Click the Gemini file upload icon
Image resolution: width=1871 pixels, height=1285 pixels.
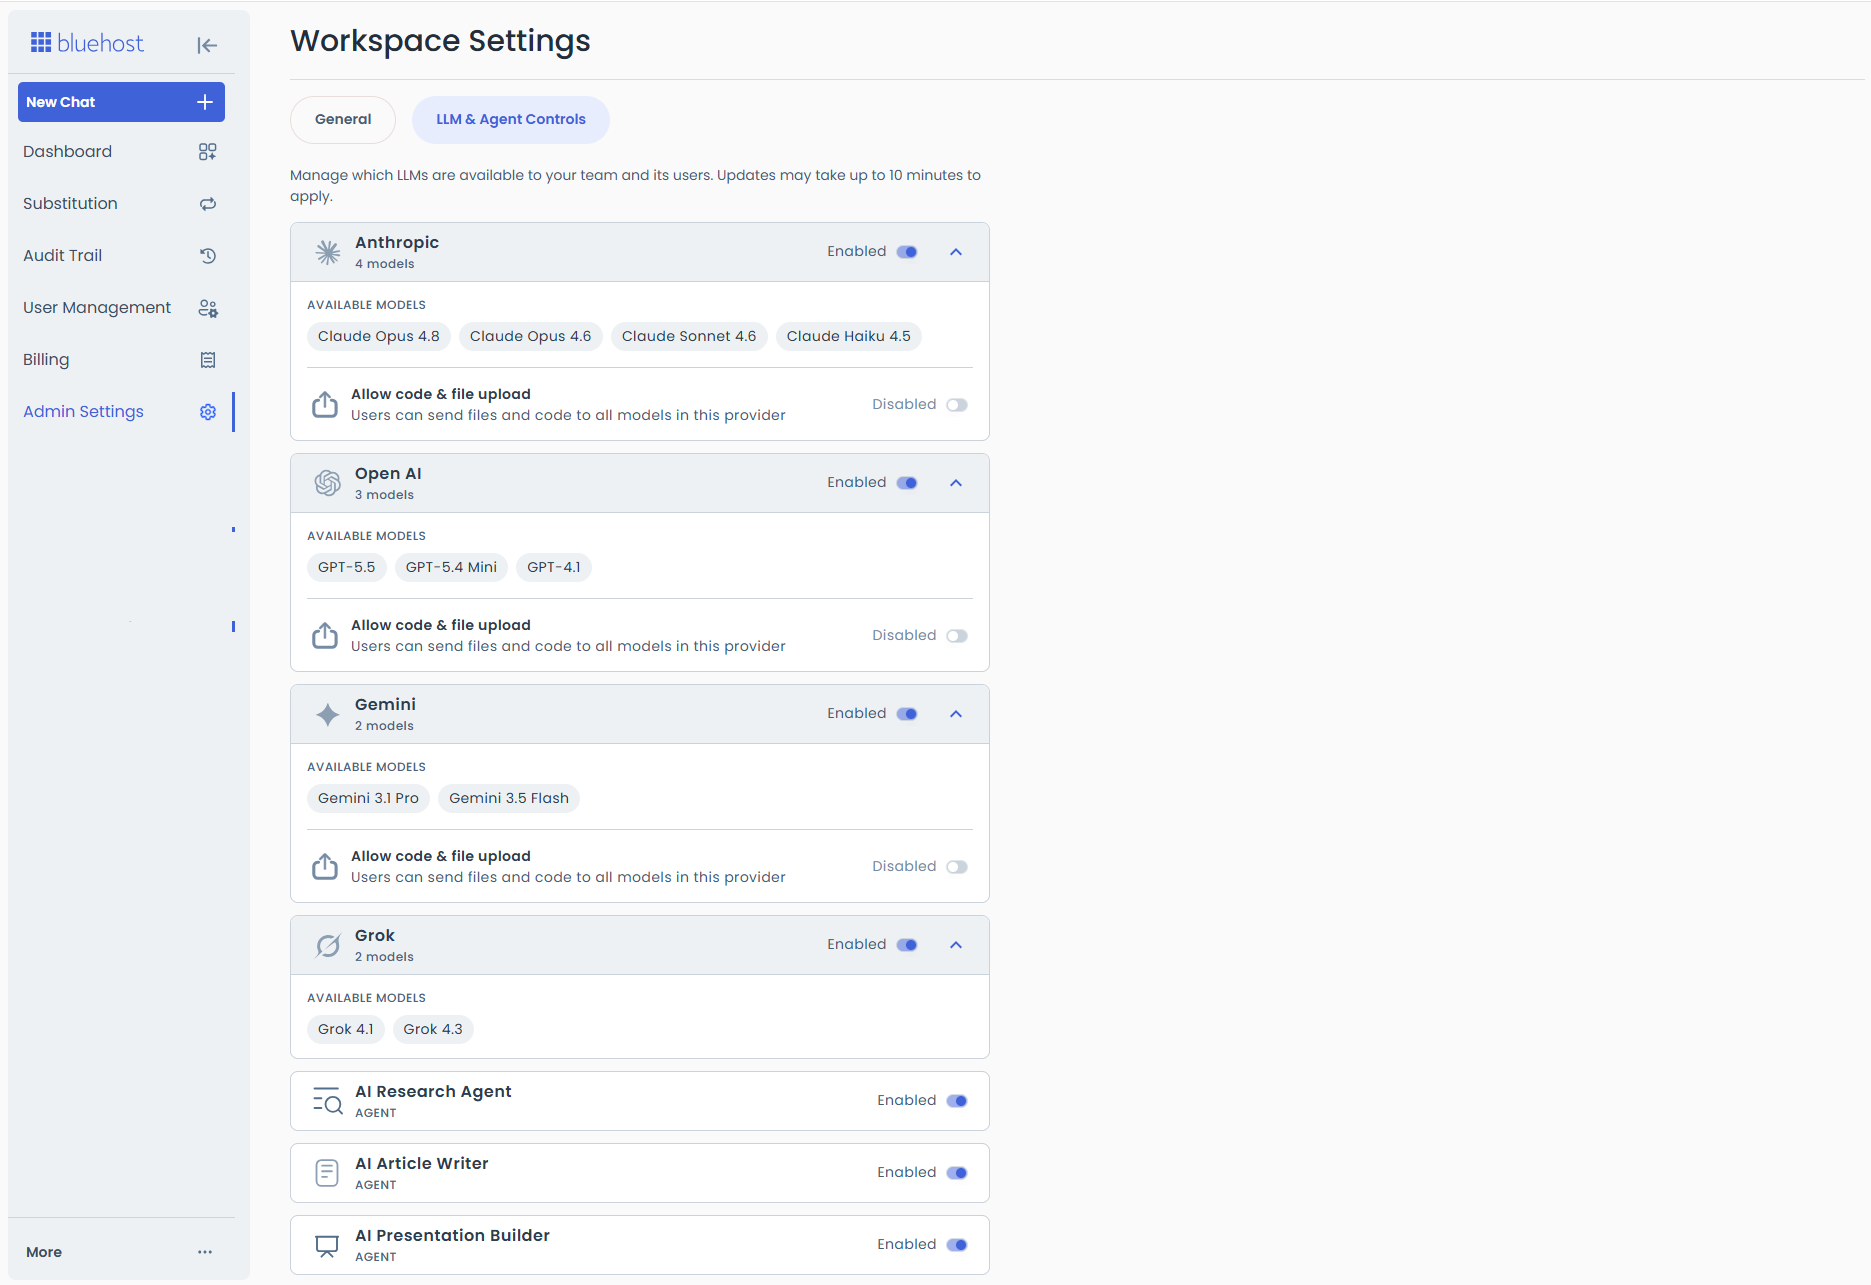[325, 866]
